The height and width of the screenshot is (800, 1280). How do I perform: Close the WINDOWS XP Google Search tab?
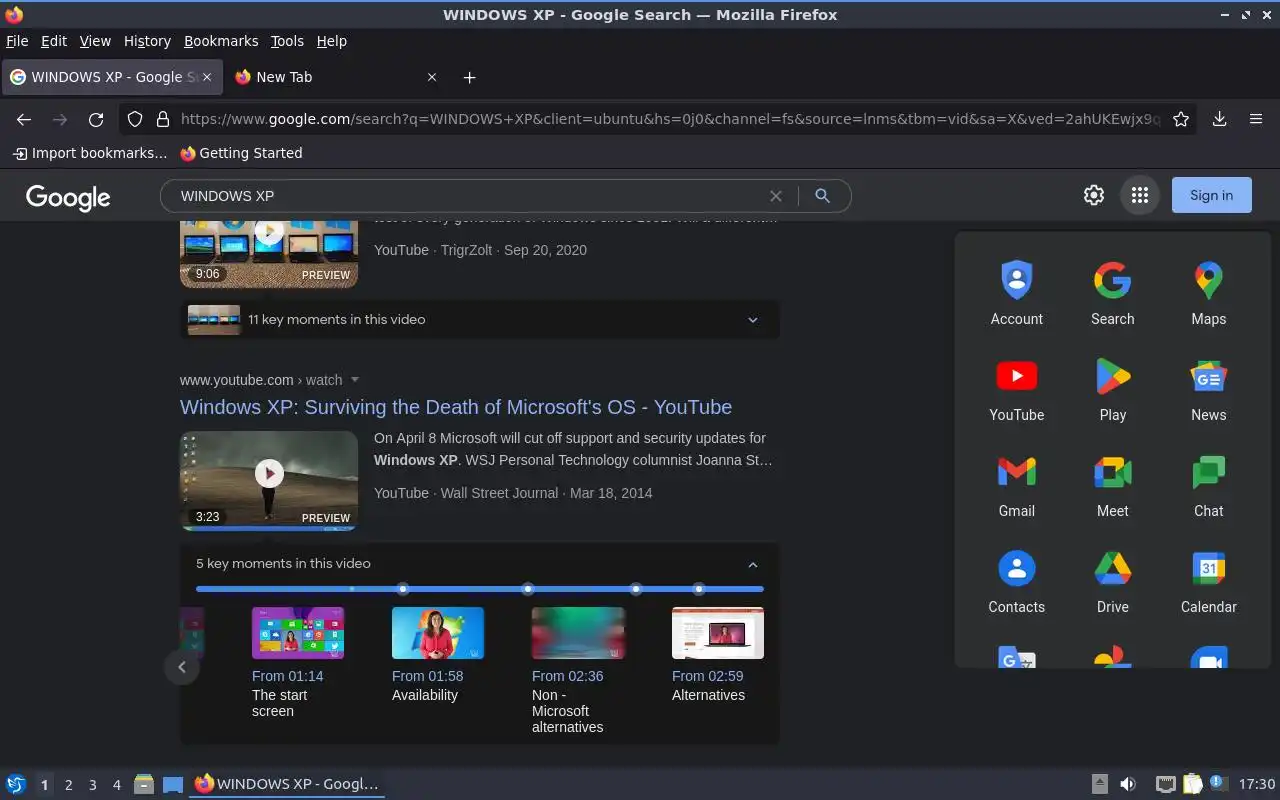pyautogui.click(x=208, y=77)
